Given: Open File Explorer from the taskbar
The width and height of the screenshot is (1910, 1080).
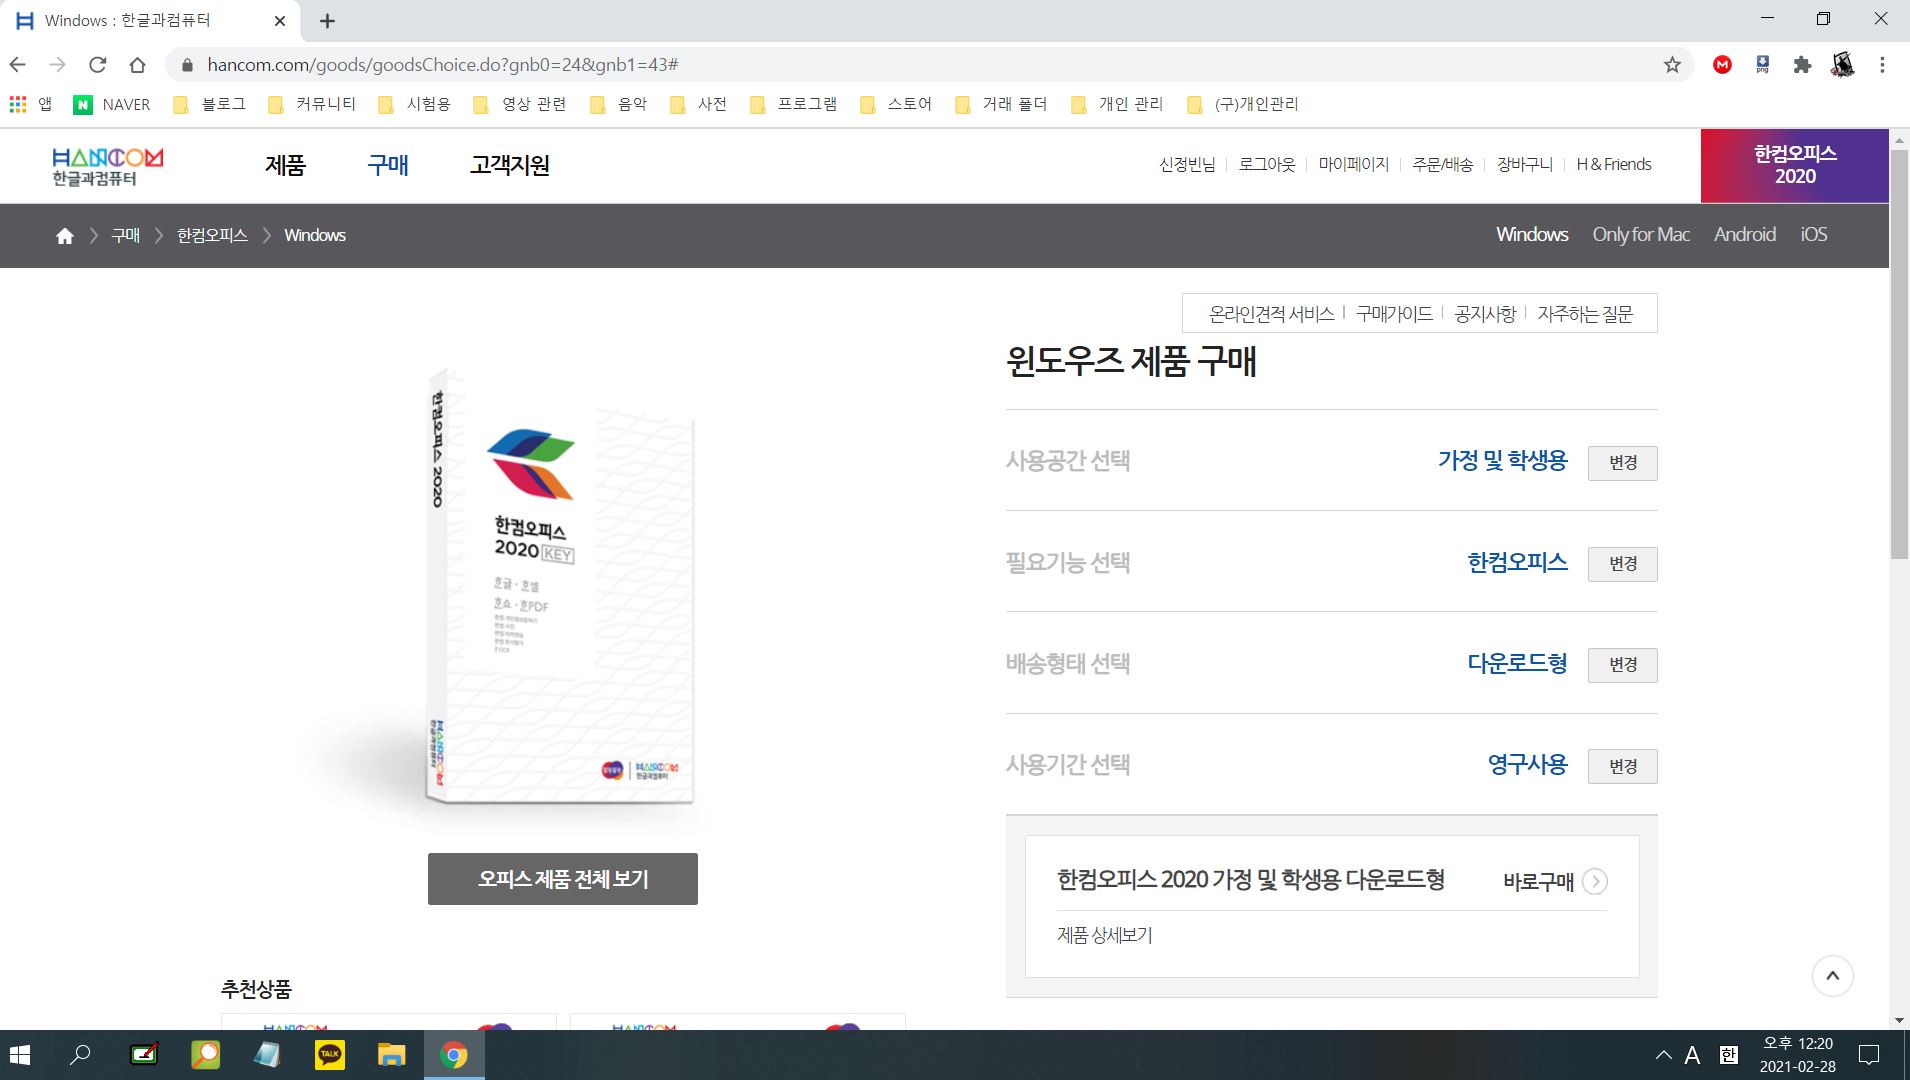Looking at the screenshot, I should [391, 1055].
